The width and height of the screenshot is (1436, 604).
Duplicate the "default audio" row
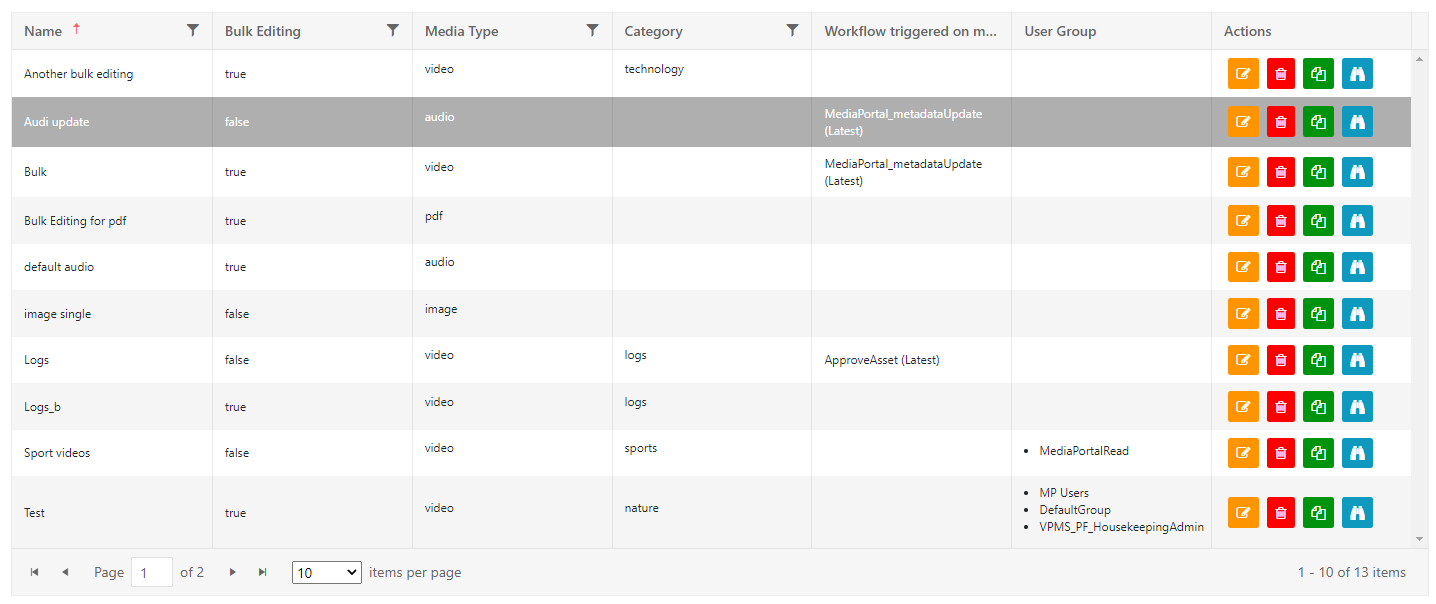tap(1318, 266)
